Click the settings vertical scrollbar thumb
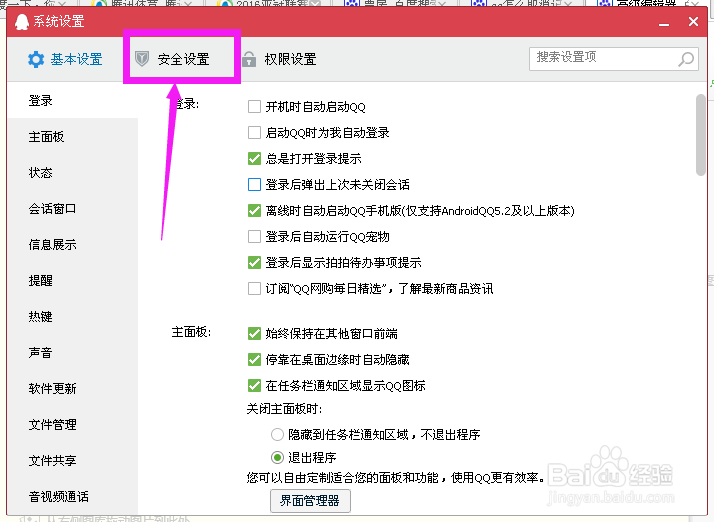714x522 pixels. click(701, 134)
